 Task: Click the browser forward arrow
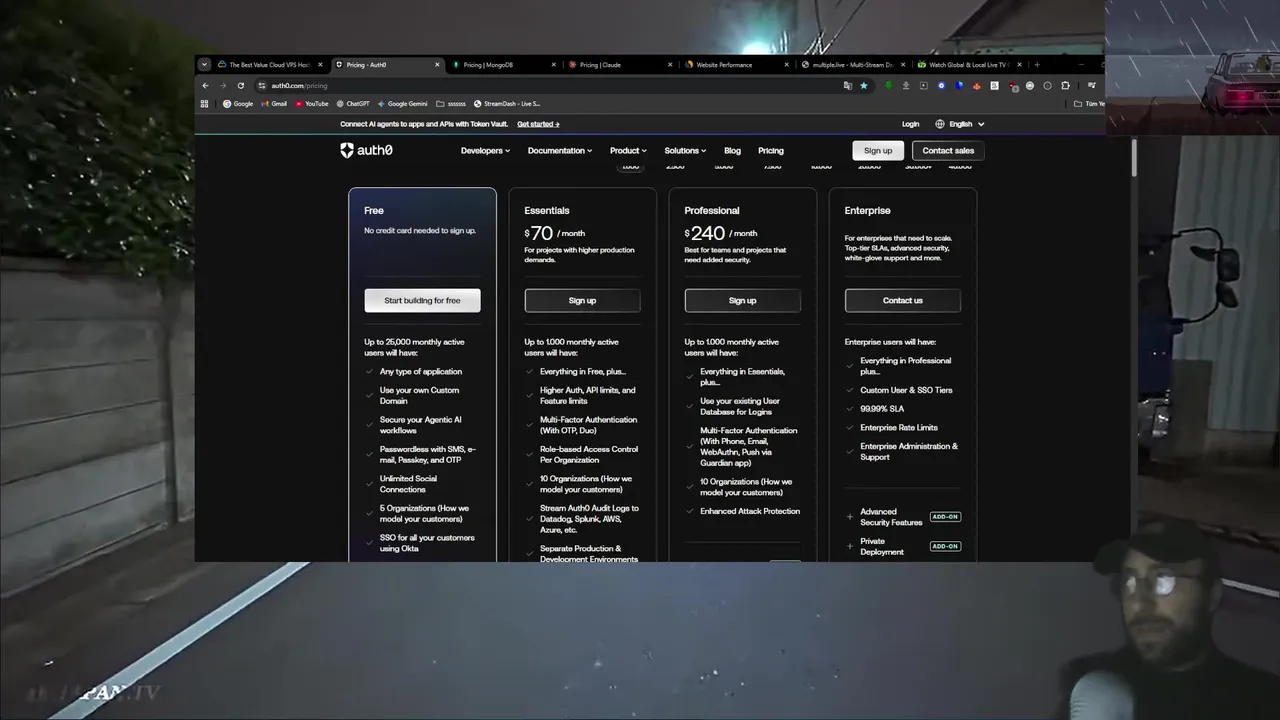(x=222, y=85)
